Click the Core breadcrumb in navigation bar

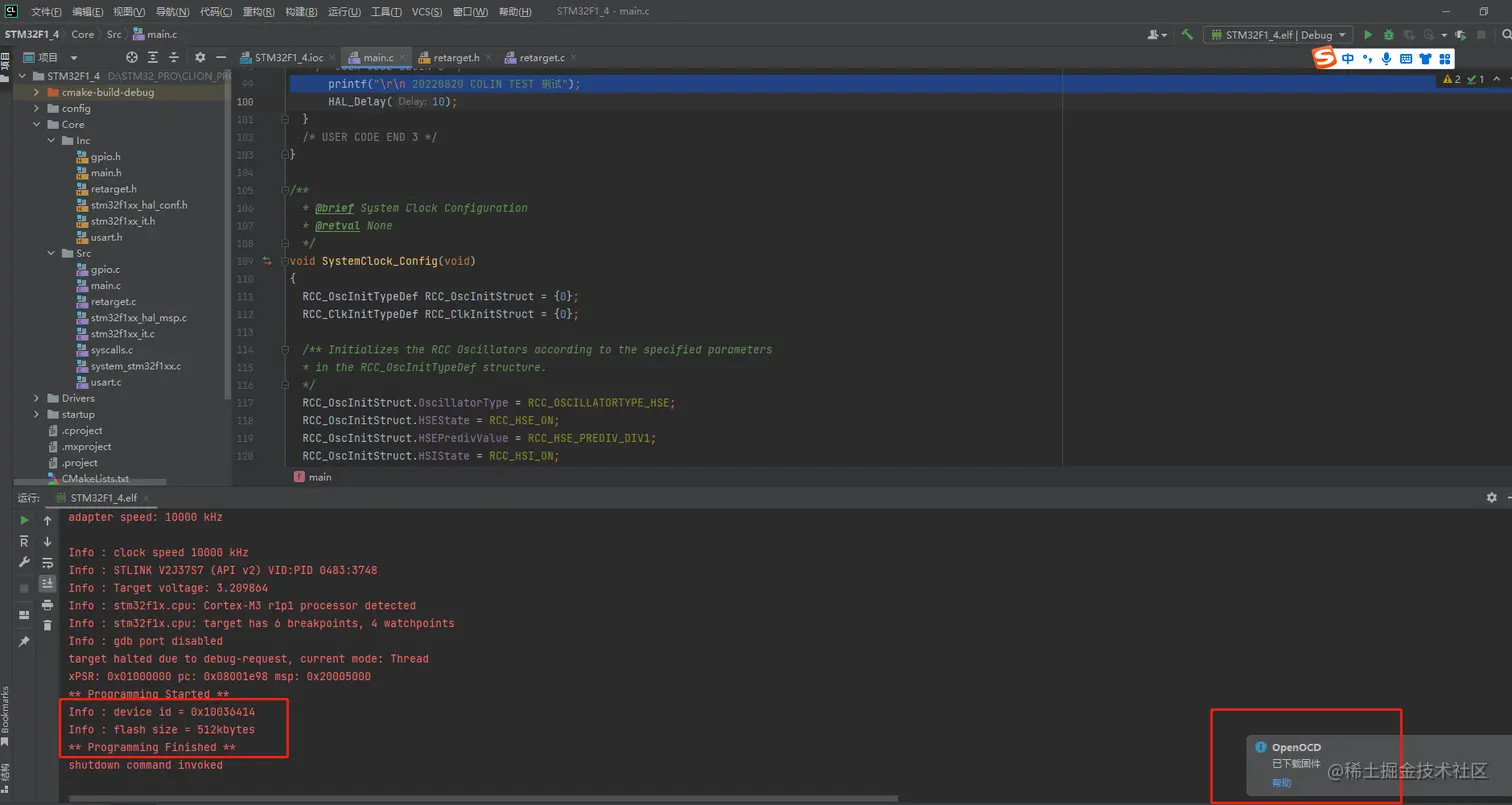(x=83, y=34)
